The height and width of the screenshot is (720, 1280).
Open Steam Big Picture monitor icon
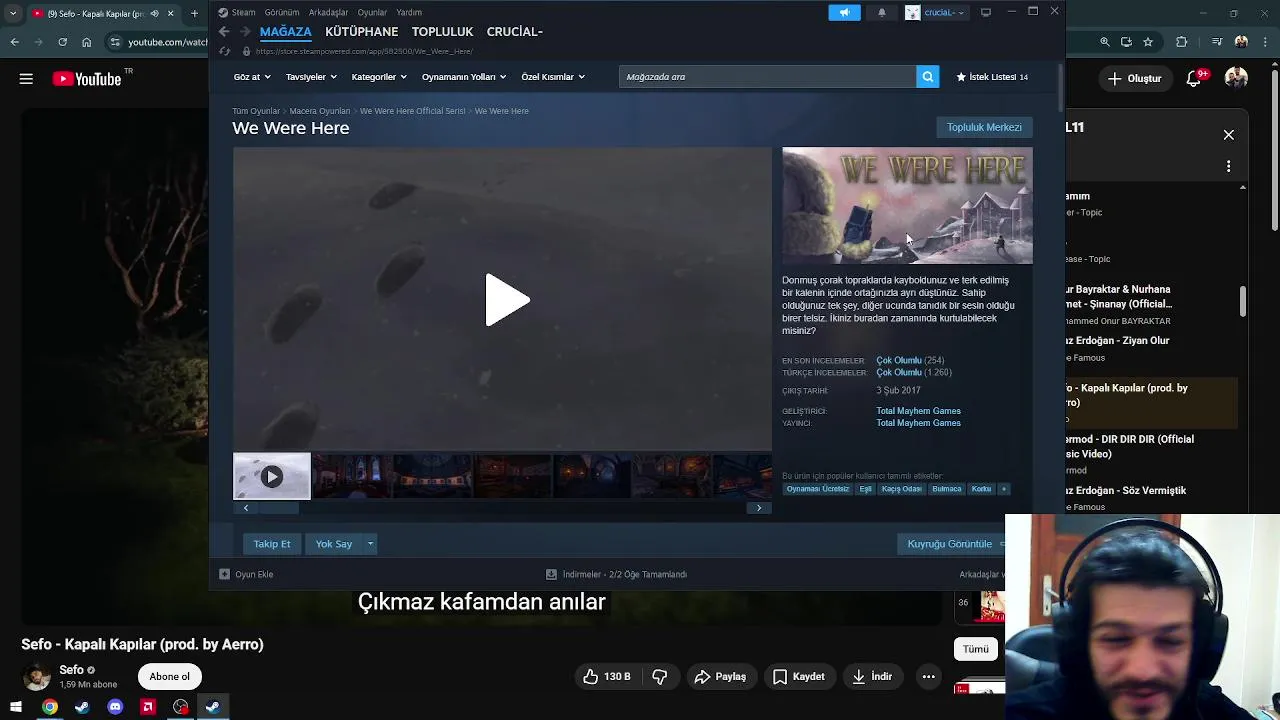tap(986, 12)
